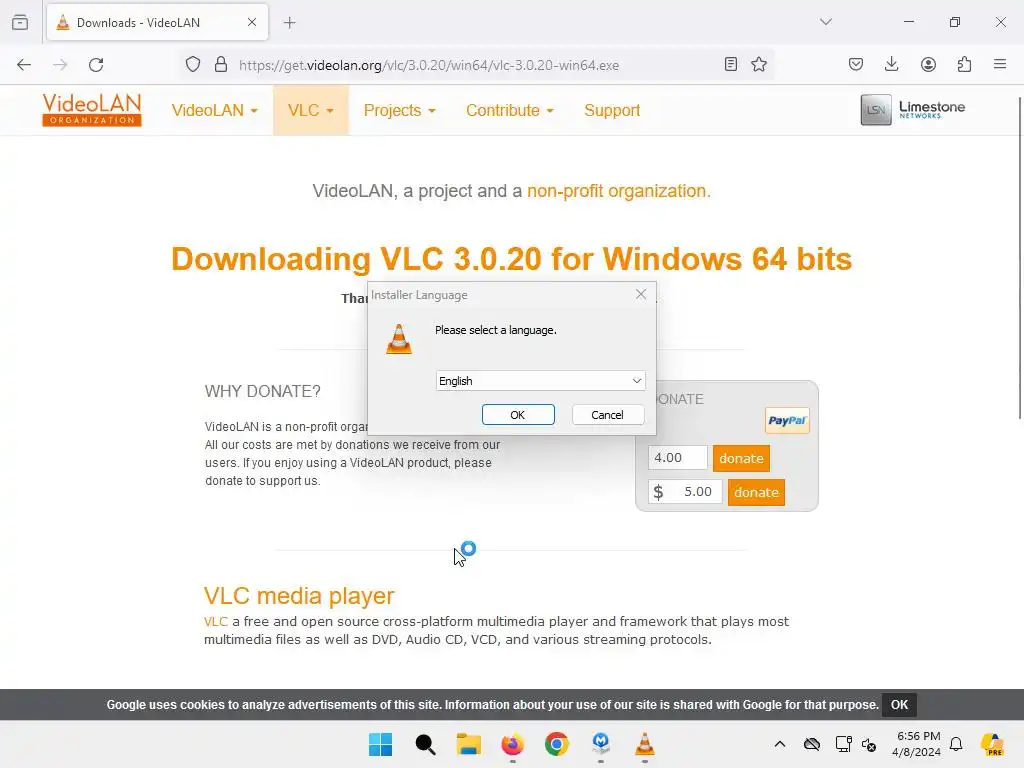Expand the VideoLAN nav menu
Image resolution: width=1024 pixels, height=768 pixels.
214,110
